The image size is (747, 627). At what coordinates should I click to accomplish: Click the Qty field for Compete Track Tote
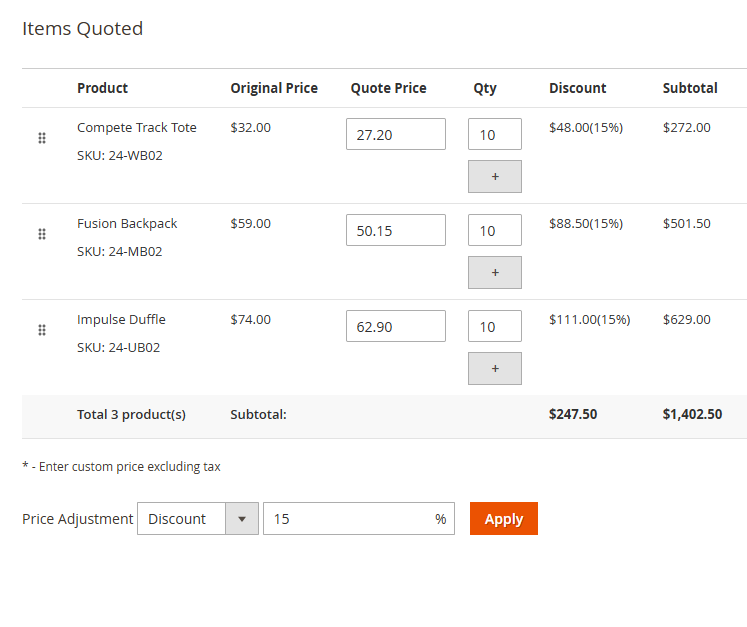(495, 134)
